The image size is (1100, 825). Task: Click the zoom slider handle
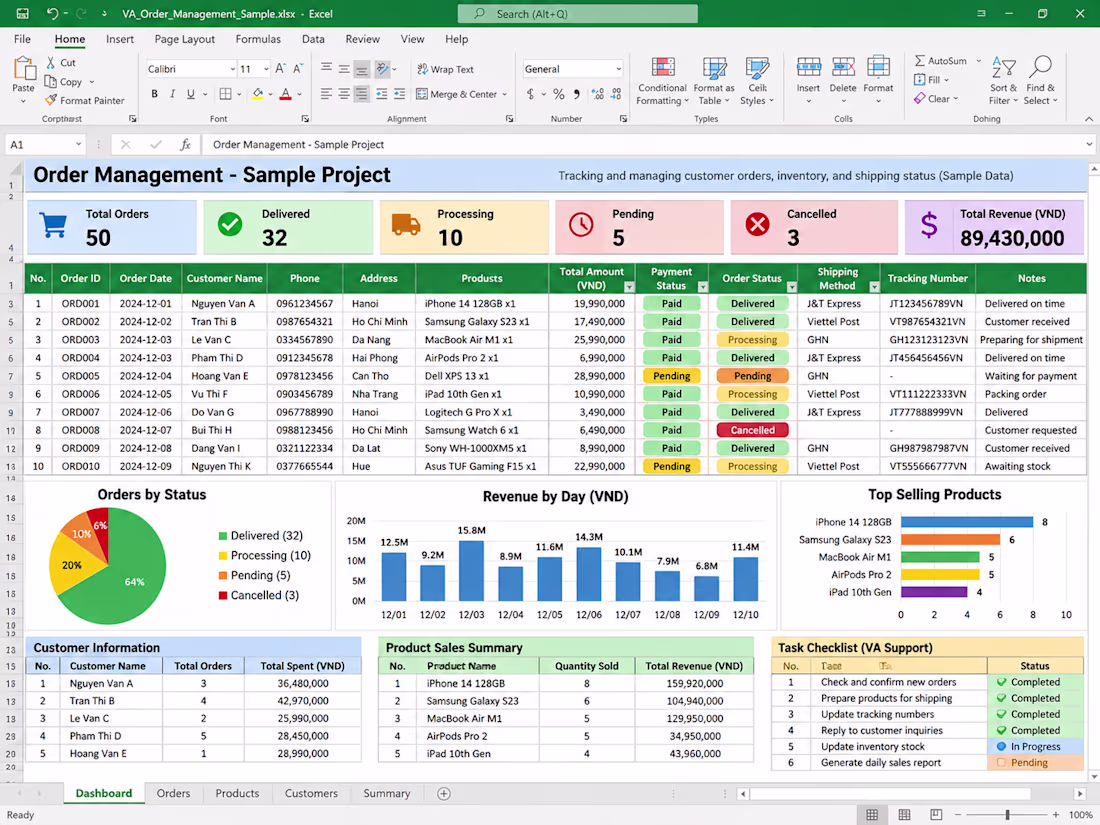pos(1007,814)
